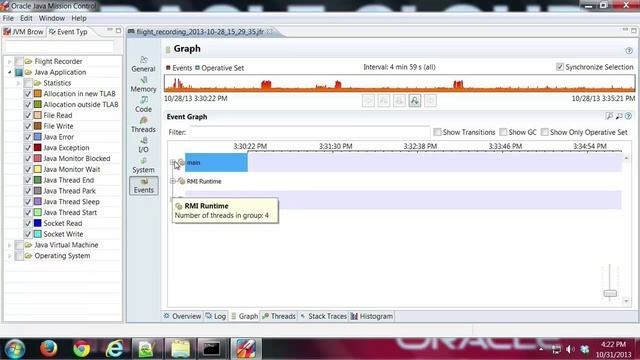
Task: Open the command prompt taskbar icon
Action: pos(212,349)
